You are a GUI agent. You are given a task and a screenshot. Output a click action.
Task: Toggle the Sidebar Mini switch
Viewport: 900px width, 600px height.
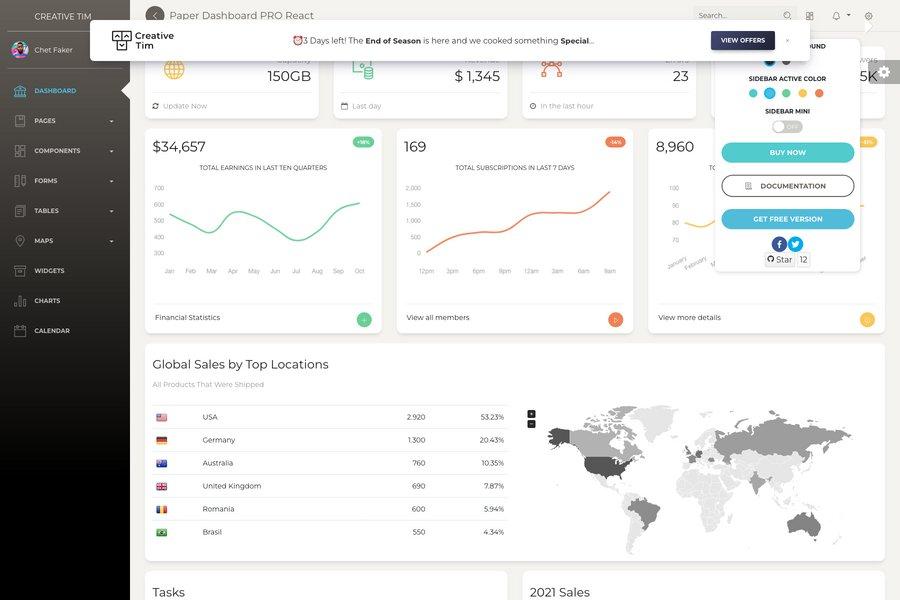tap(787, 127)
